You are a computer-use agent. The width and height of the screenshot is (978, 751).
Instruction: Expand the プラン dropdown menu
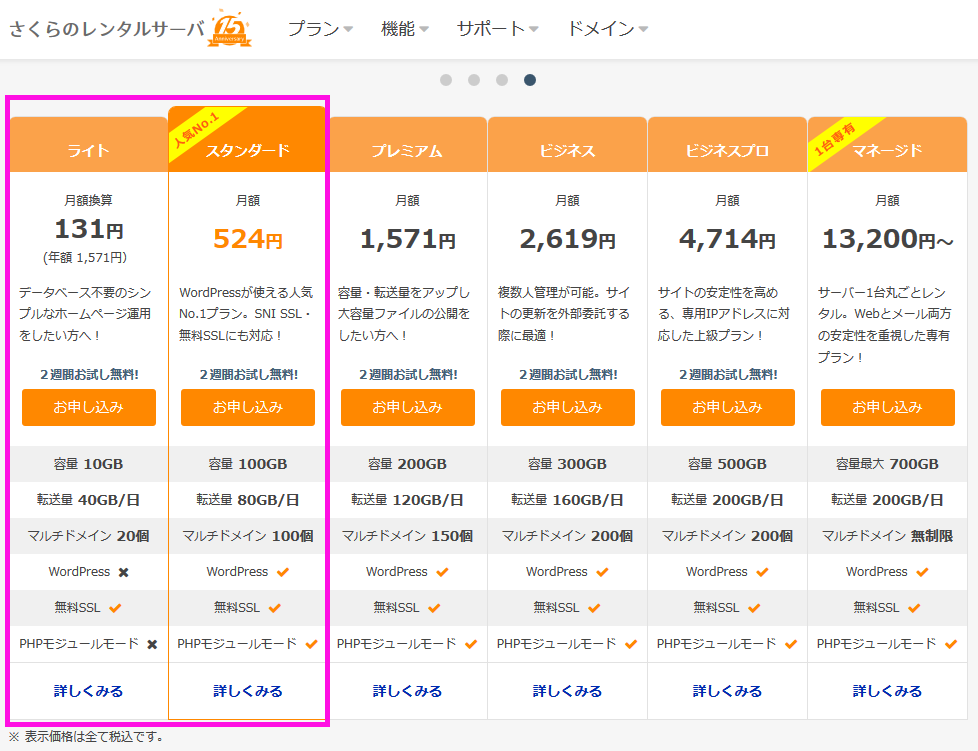320,29
